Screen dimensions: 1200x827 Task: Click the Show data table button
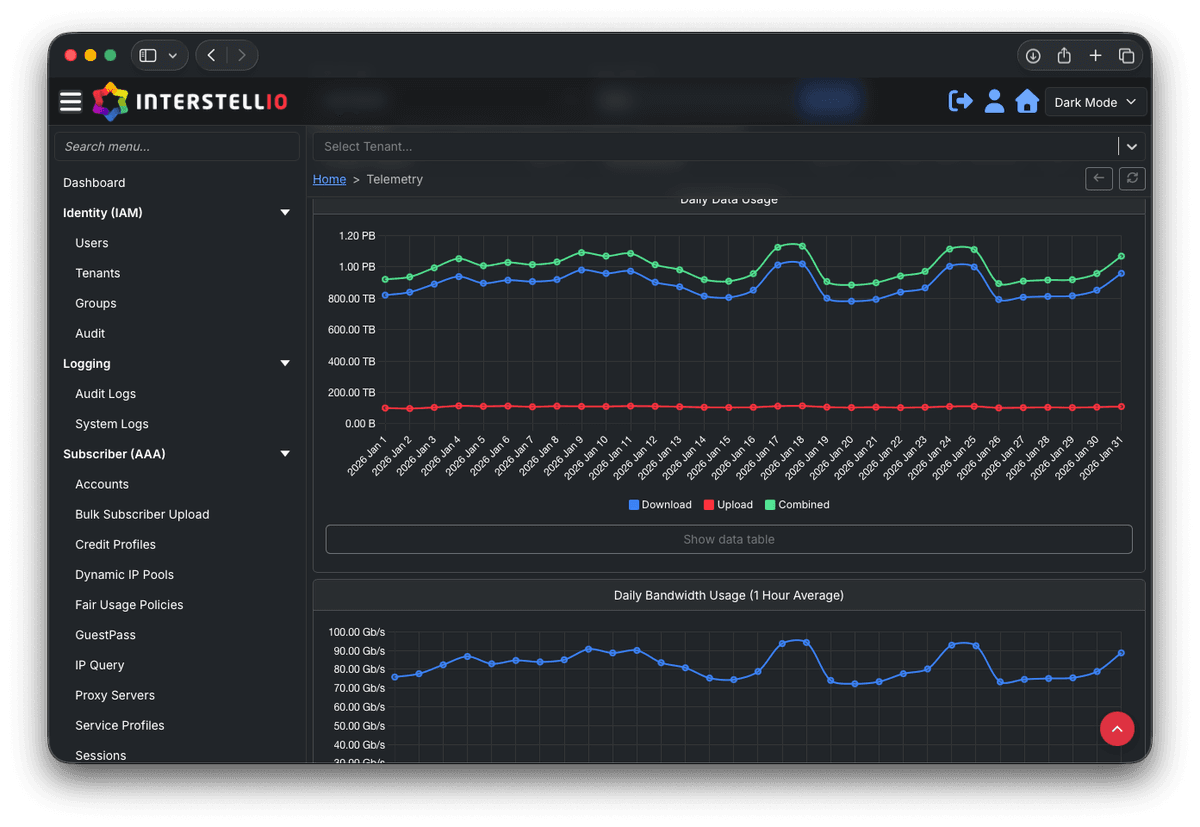(728, 539)
